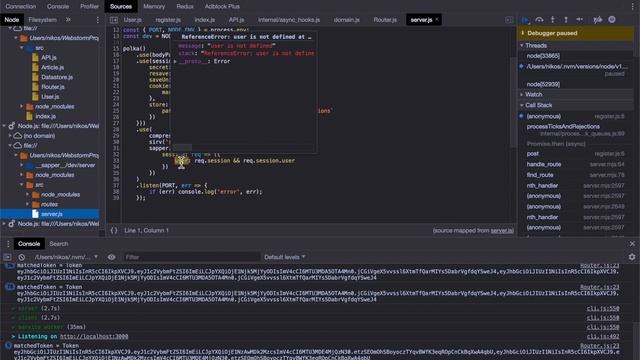Open Article.js in file tree

pyautogui.click(x=52, y=67)
